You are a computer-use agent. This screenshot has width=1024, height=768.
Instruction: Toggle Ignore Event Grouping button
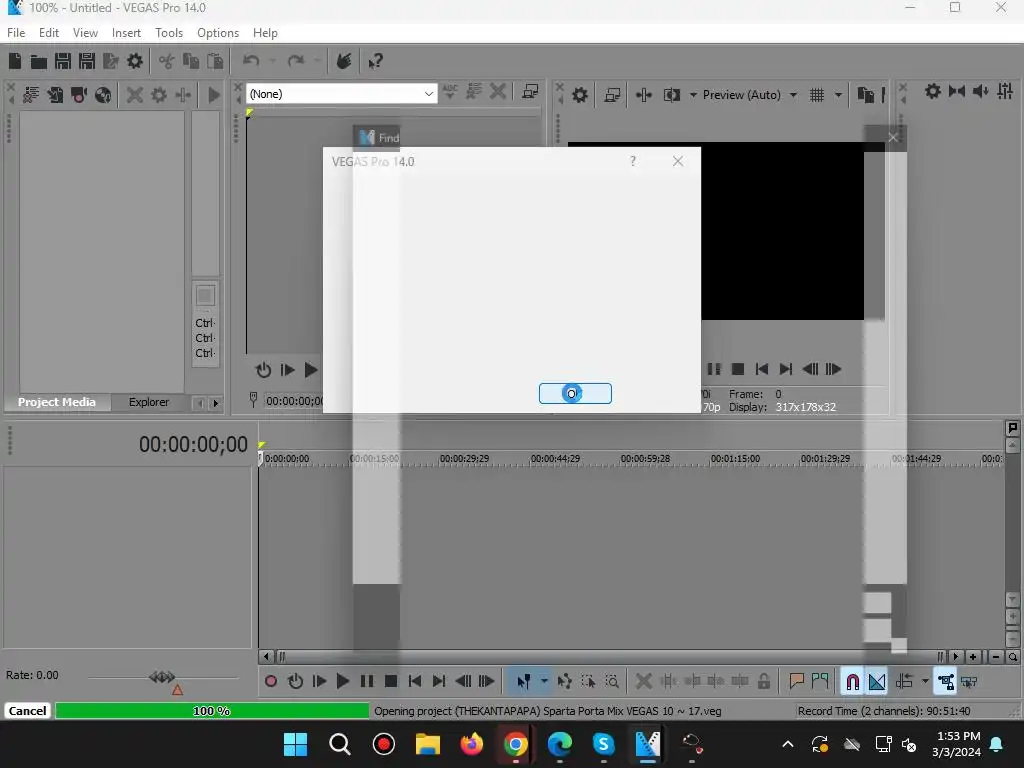point(969,682)
